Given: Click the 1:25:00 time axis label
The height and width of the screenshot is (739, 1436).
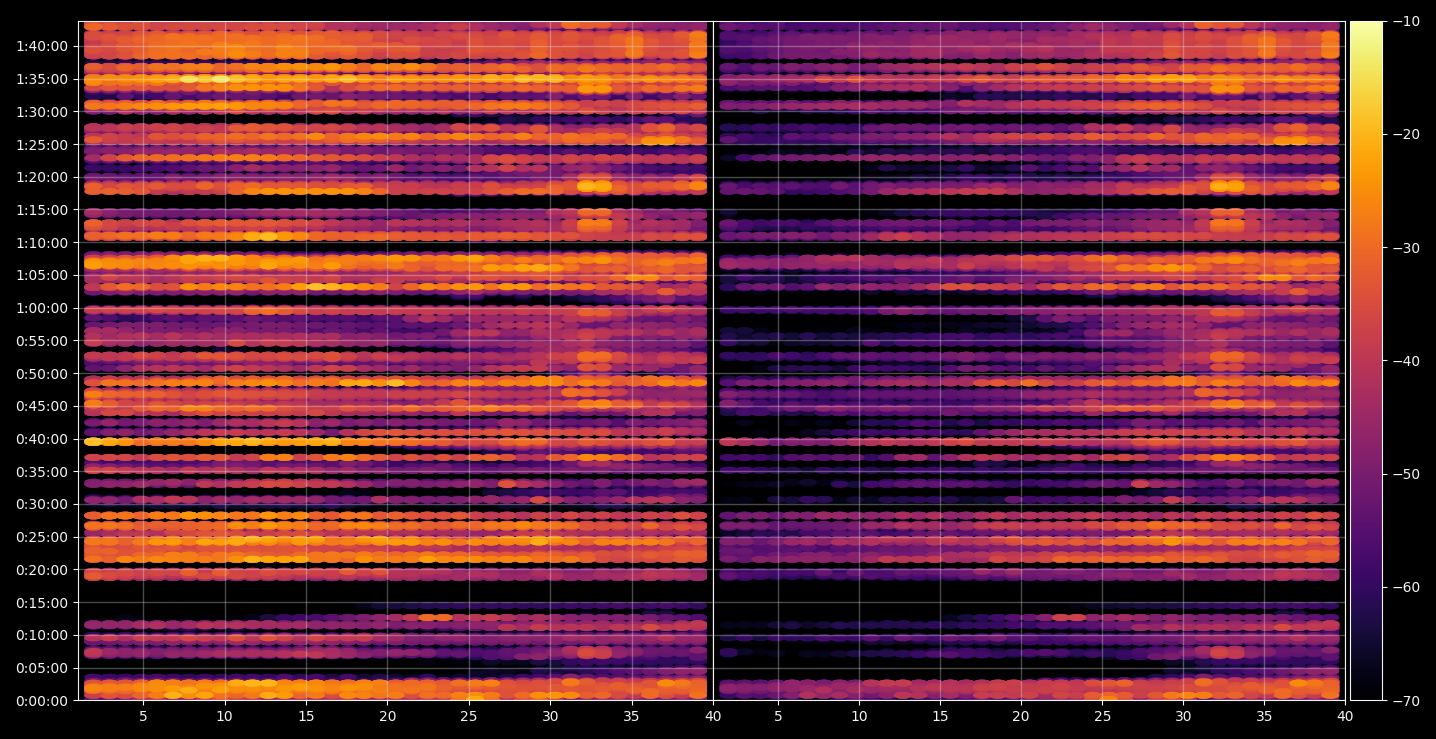Looking at the screenshot, I should (42, 145).
